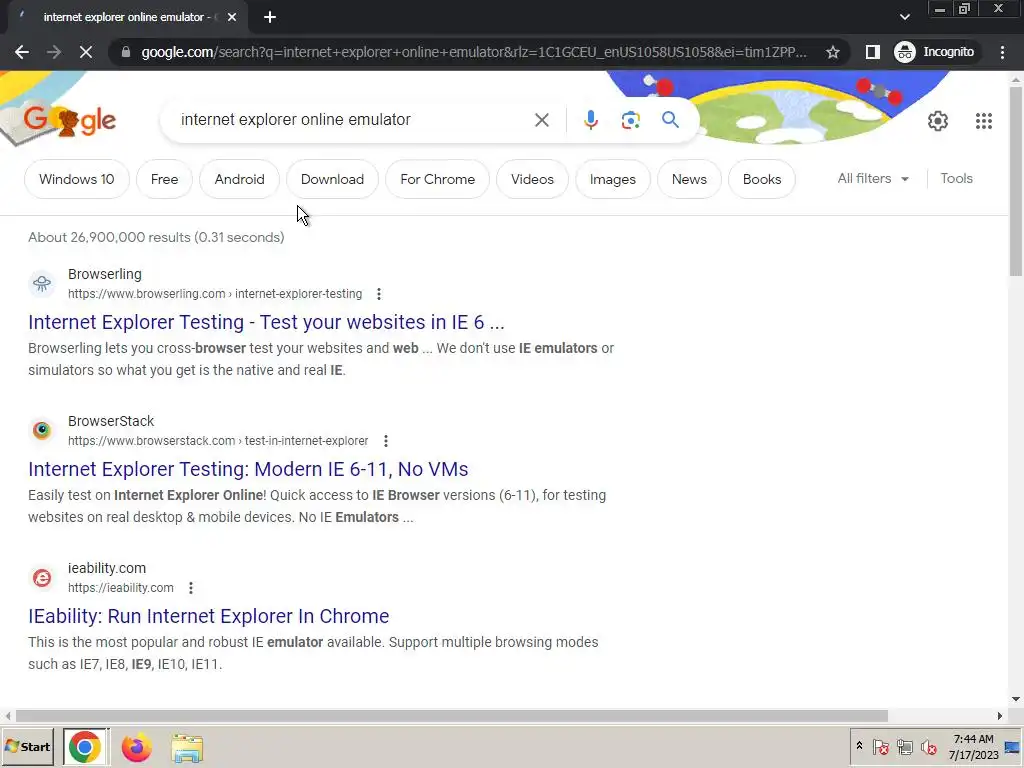Apply the Download filter chip
Screen dimensions: 1024x768
tap(332, 179)
